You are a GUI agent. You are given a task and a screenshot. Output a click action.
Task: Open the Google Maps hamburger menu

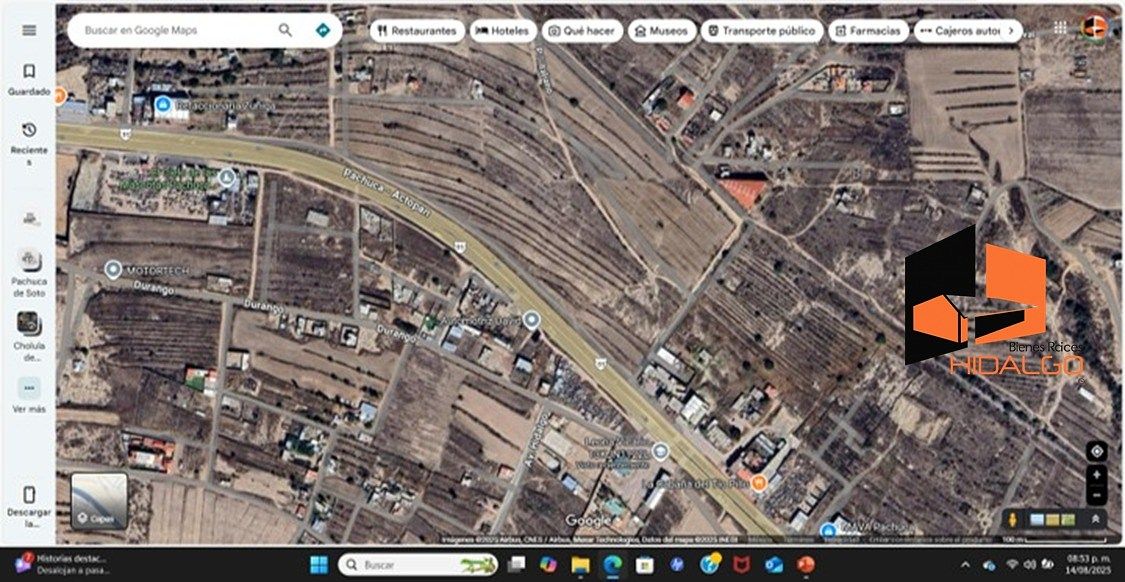pos(29,30)
